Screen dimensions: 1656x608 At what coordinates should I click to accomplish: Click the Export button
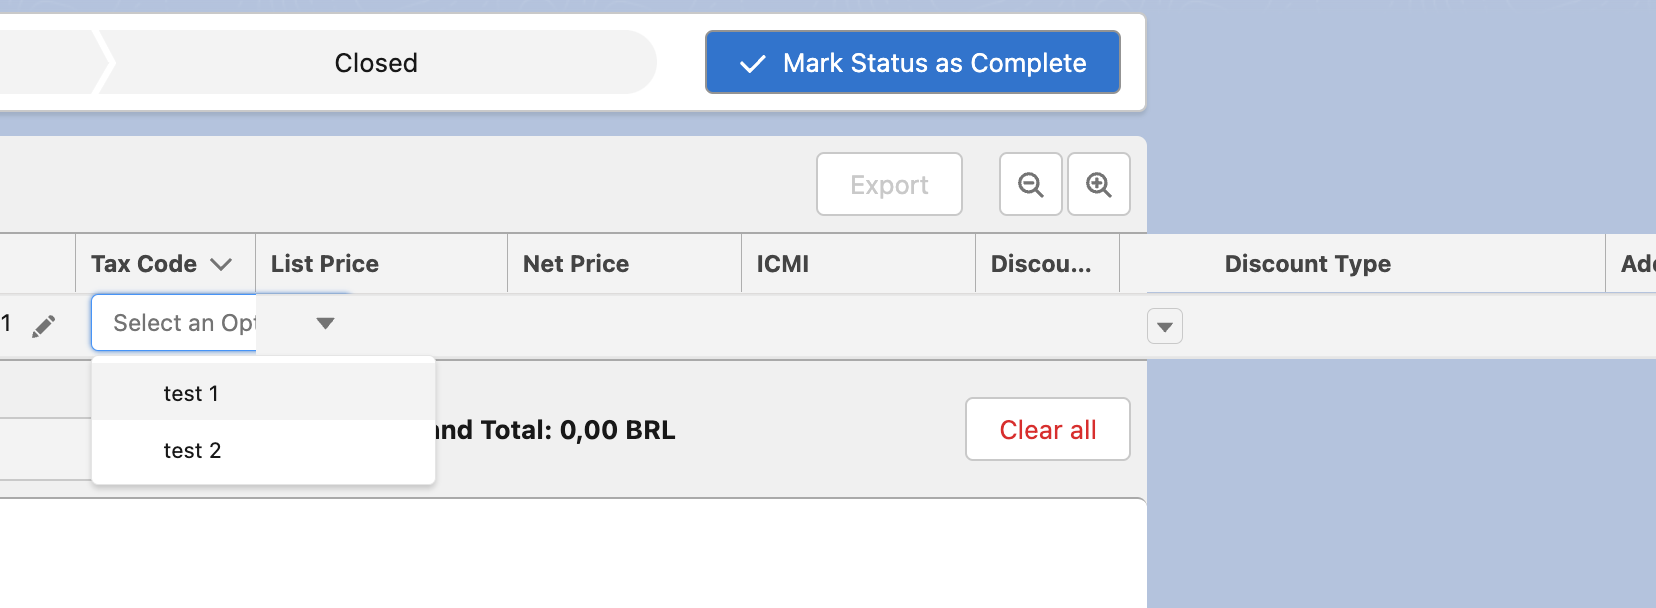(889, 184)
